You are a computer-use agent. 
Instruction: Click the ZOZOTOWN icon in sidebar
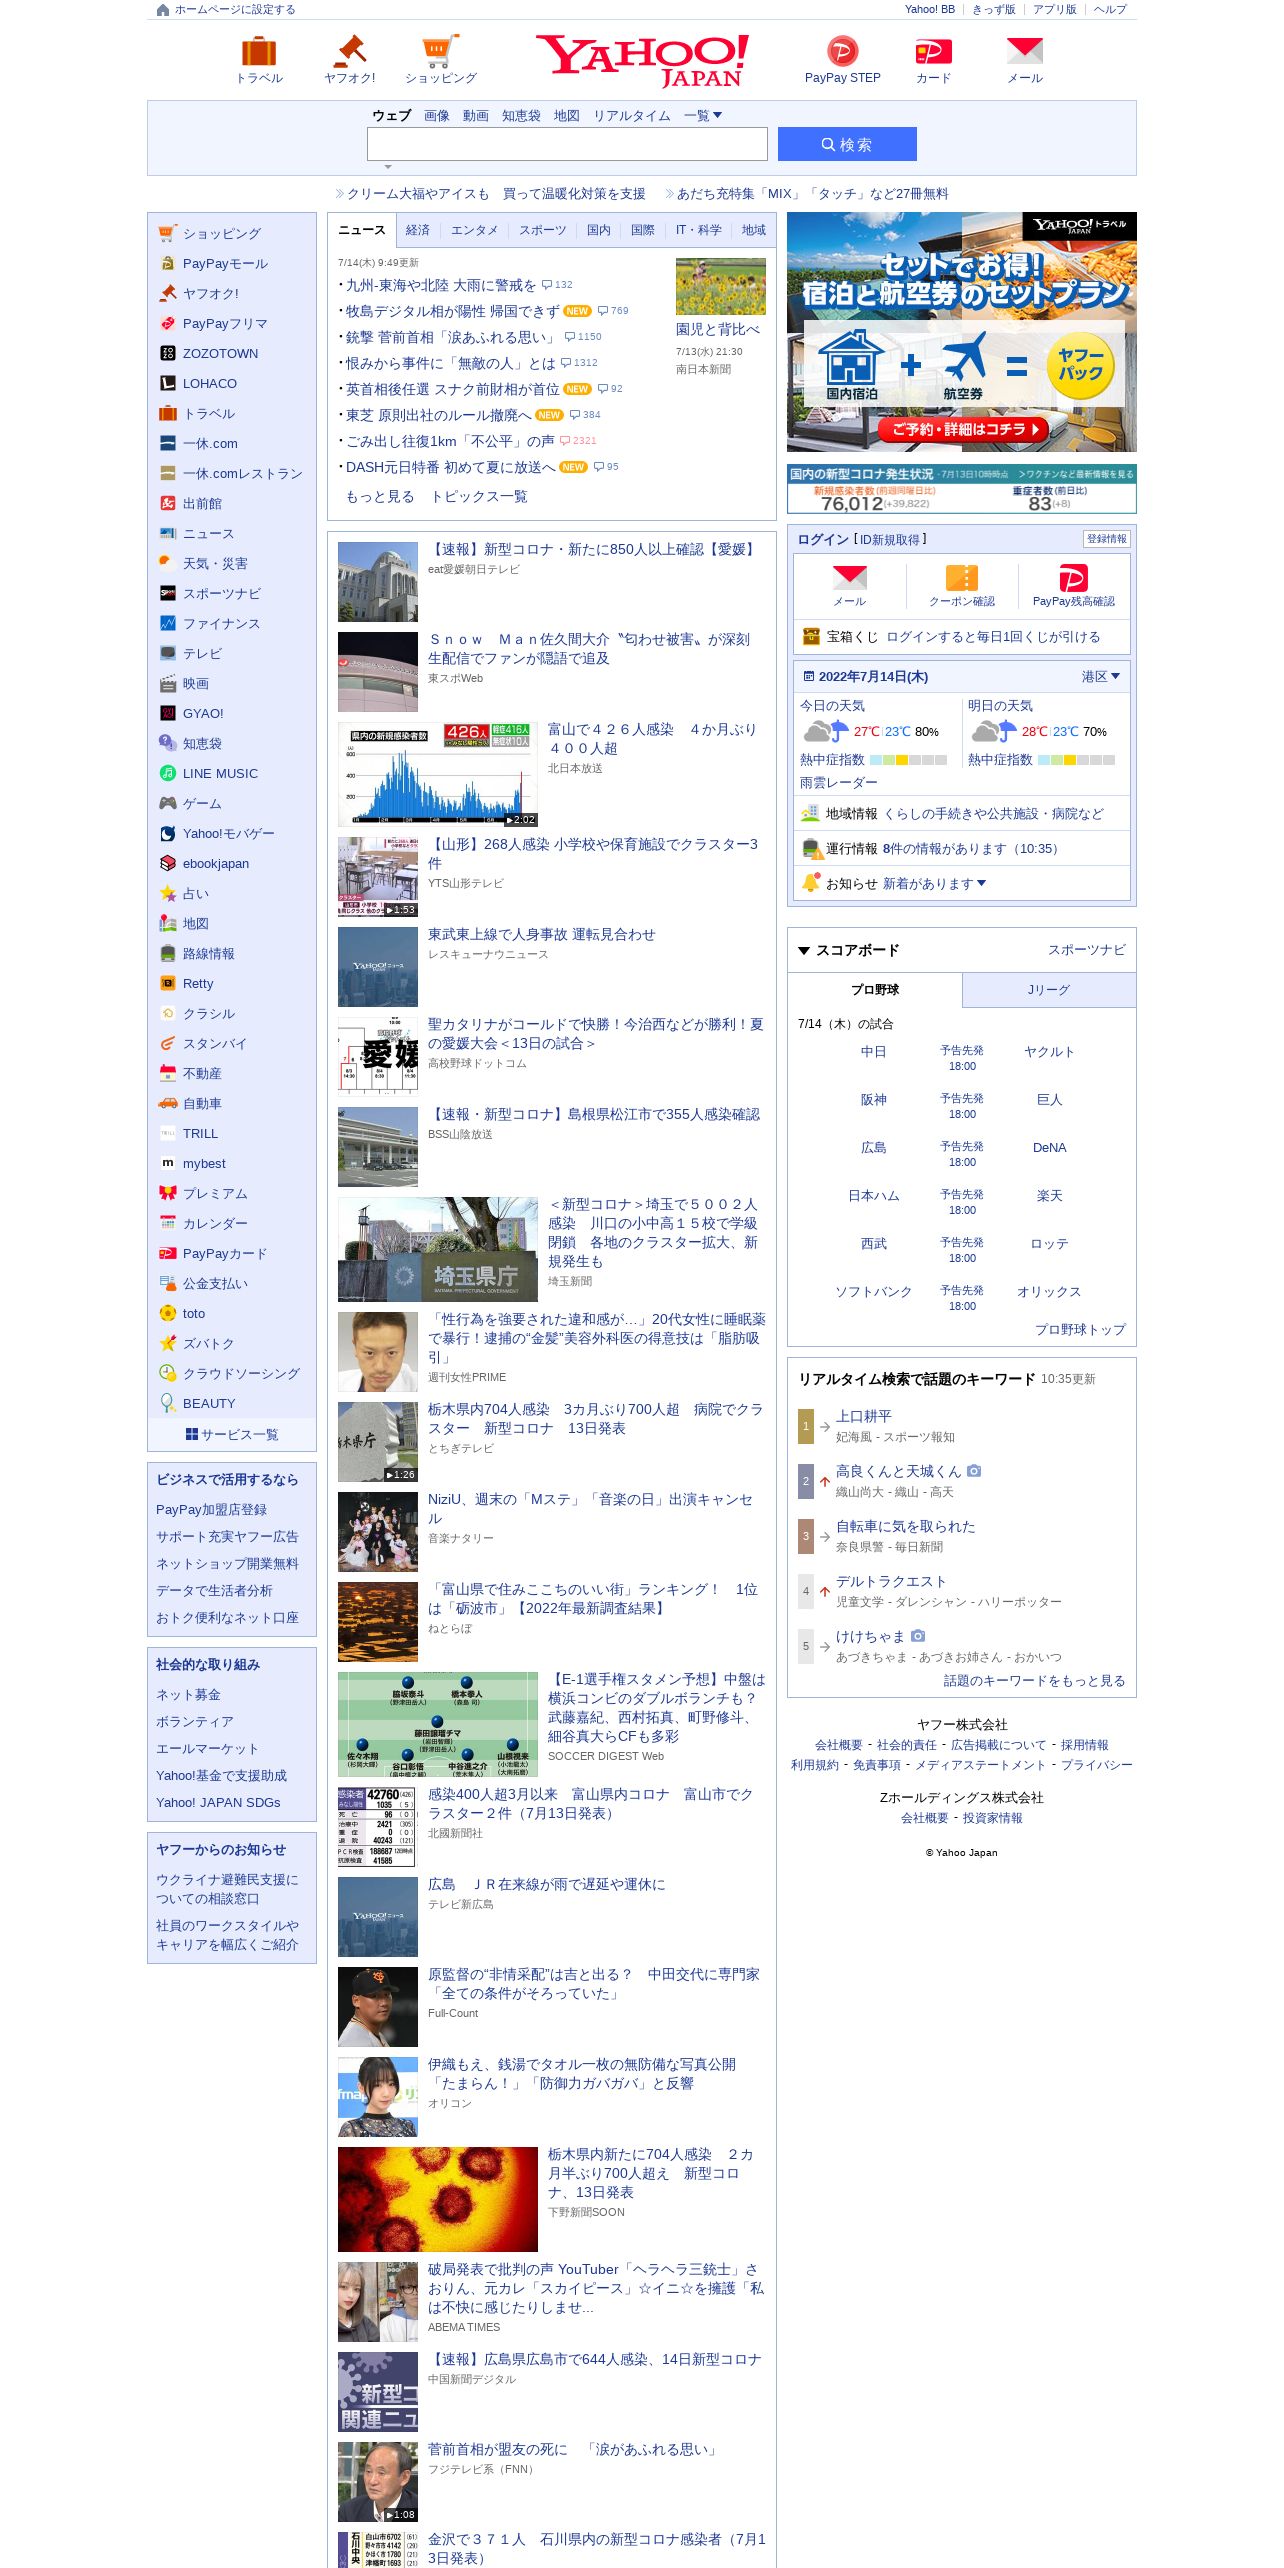pyautogui.click(x=168, y=353)
